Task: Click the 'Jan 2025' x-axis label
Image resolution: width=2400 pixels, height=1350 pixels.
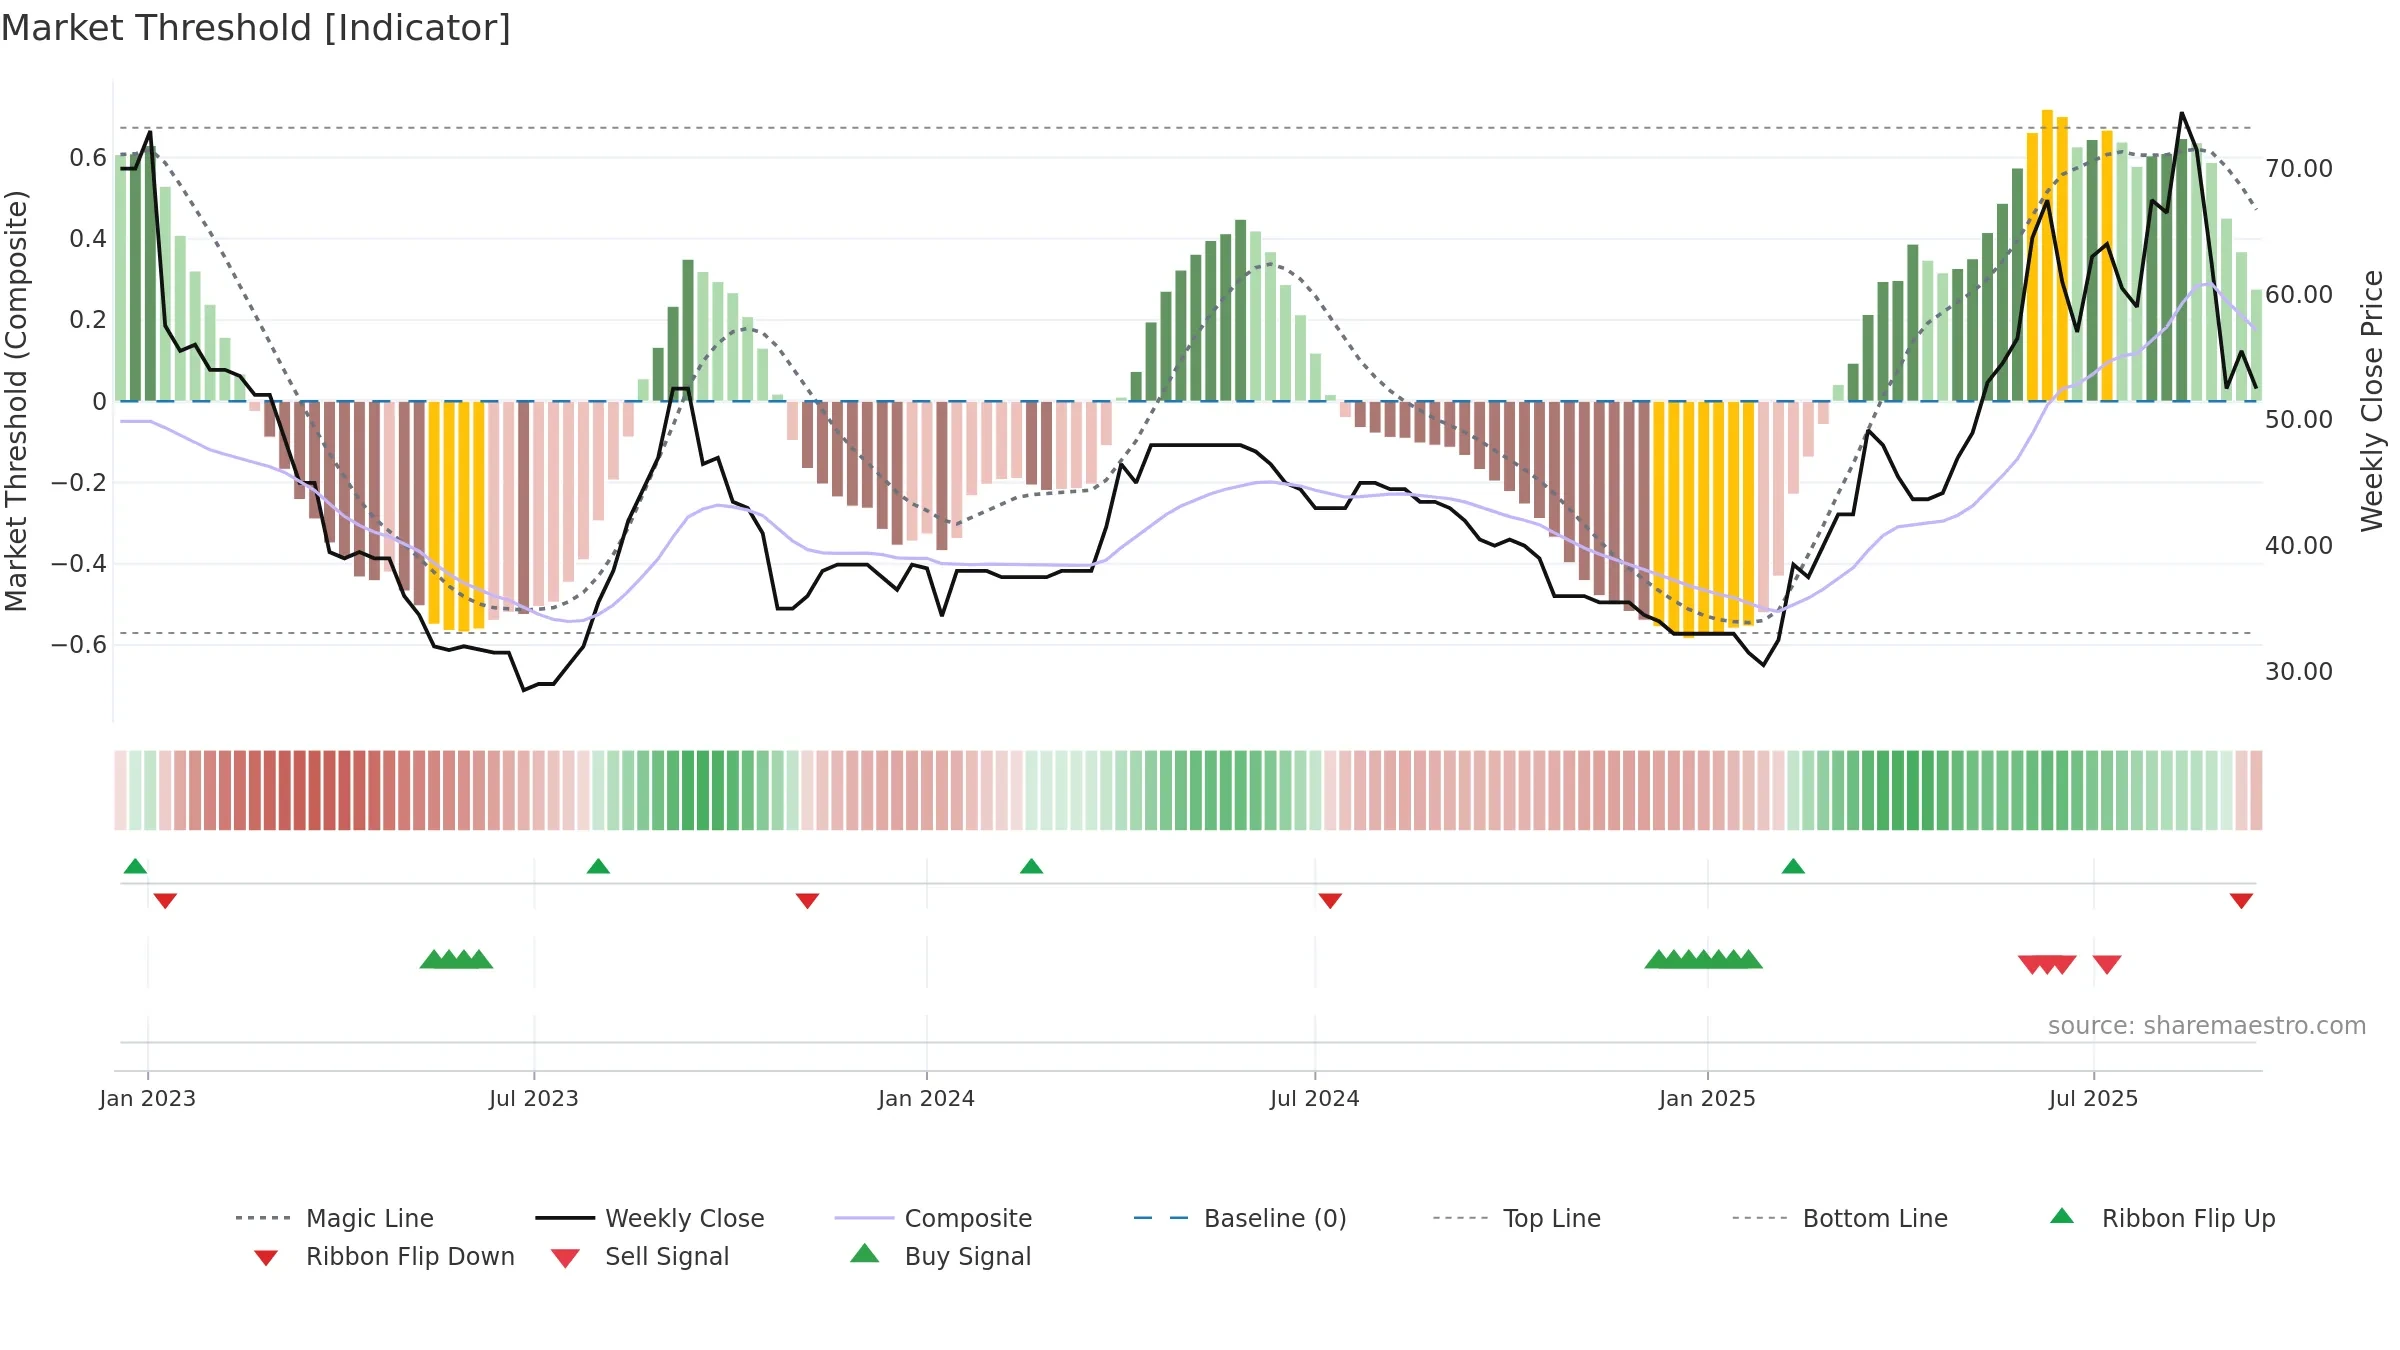Action: coord(1708,1098)
